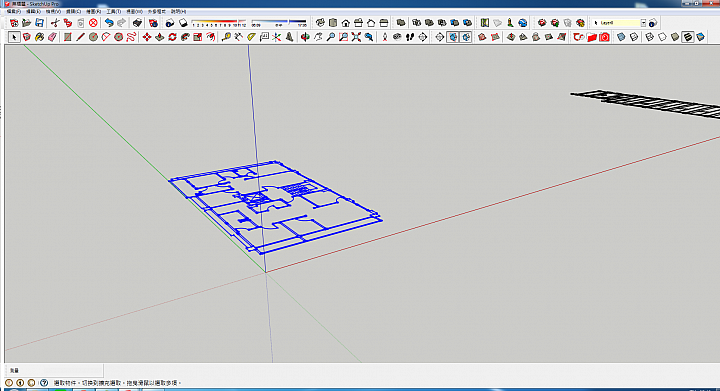Screen dimensions: 720x391
Task: Select the arrow Select tool
Action: point(14,37)
